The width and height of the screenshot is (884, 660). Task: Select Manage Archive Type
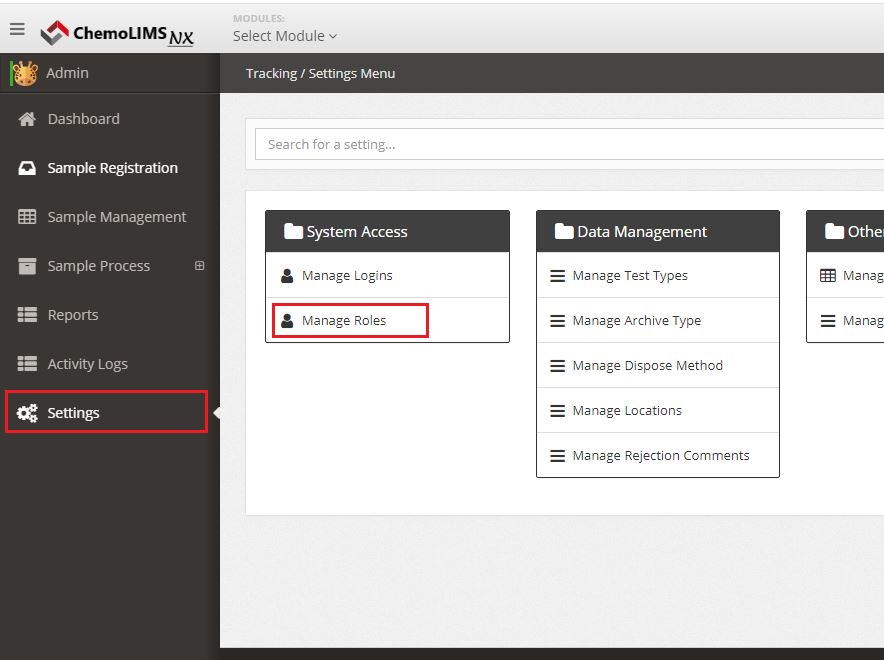(x=636, y=321)
